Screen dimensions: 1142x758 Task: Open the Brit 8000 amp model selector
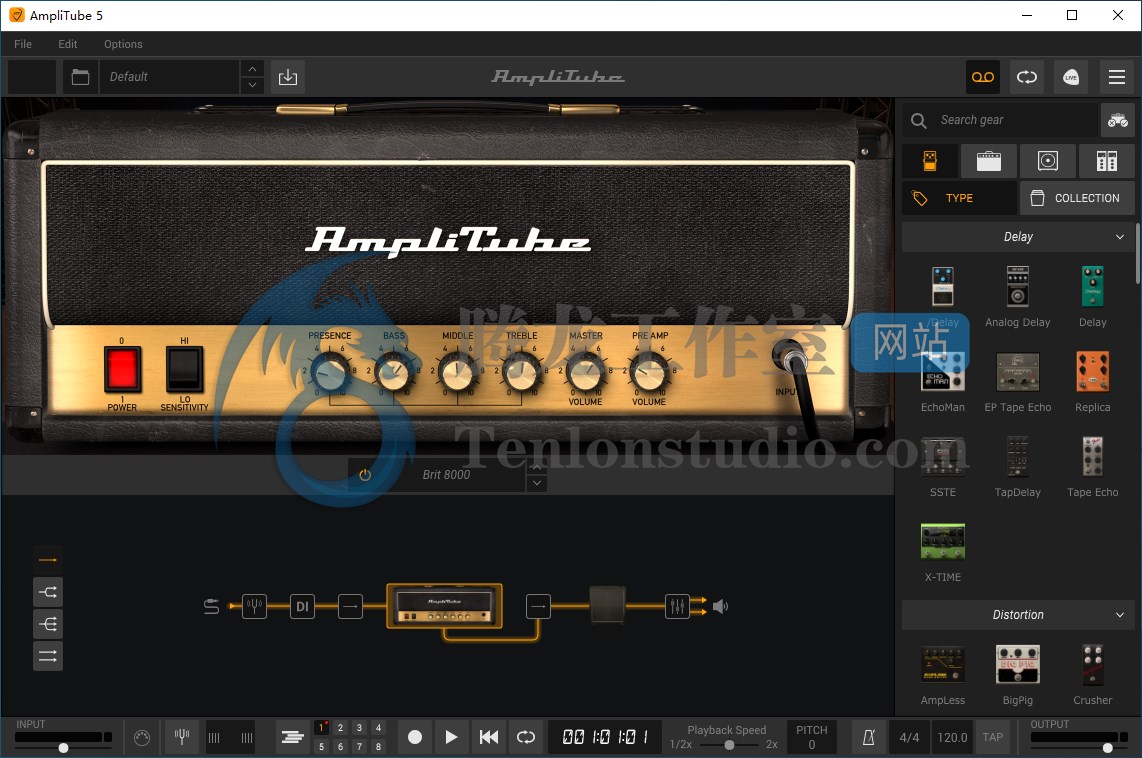446,475
